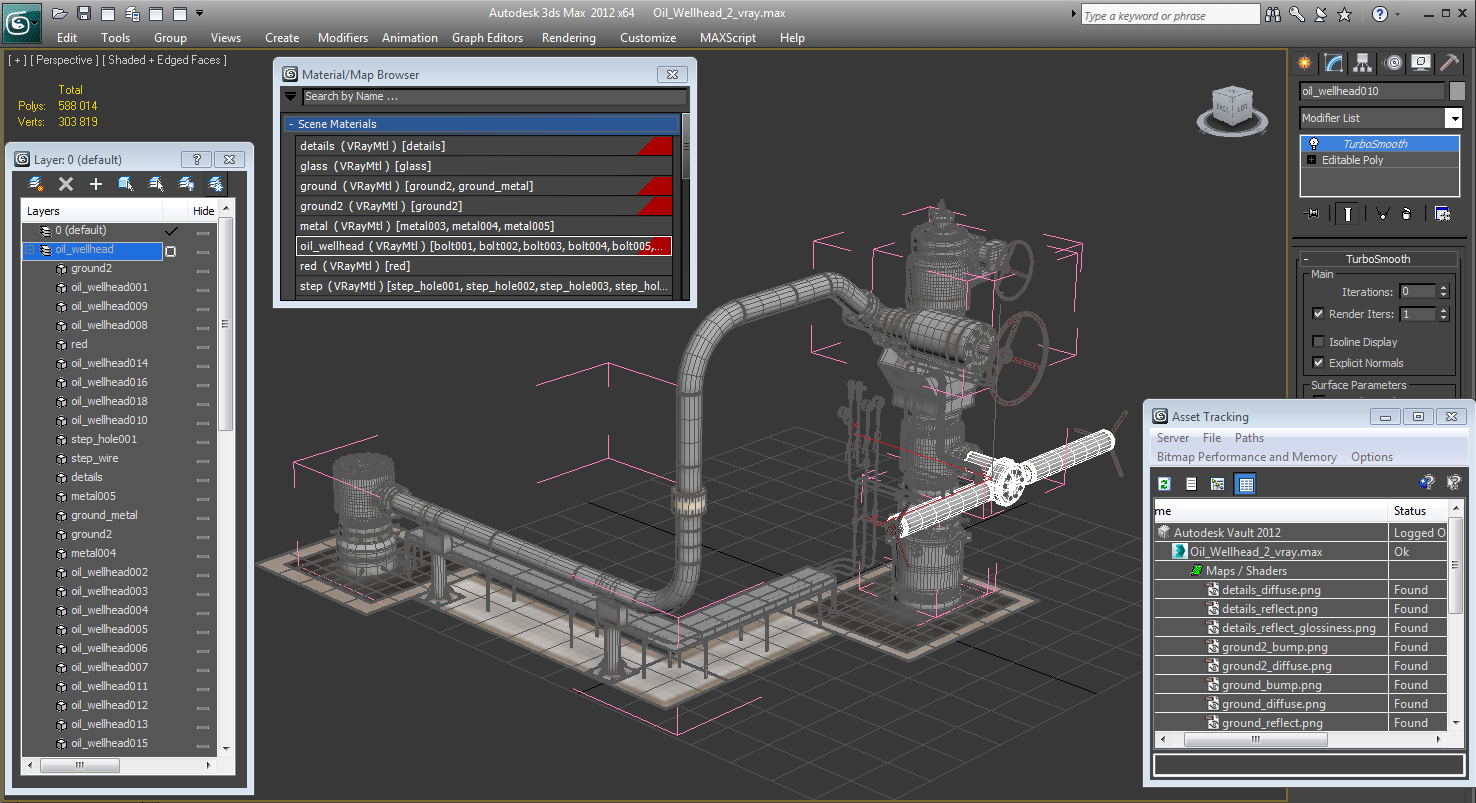Screen dimensions: 1476x803
Task: Open the Hierarchy command panel tab
Action: pyautogui.click(x=1363, y=63)
